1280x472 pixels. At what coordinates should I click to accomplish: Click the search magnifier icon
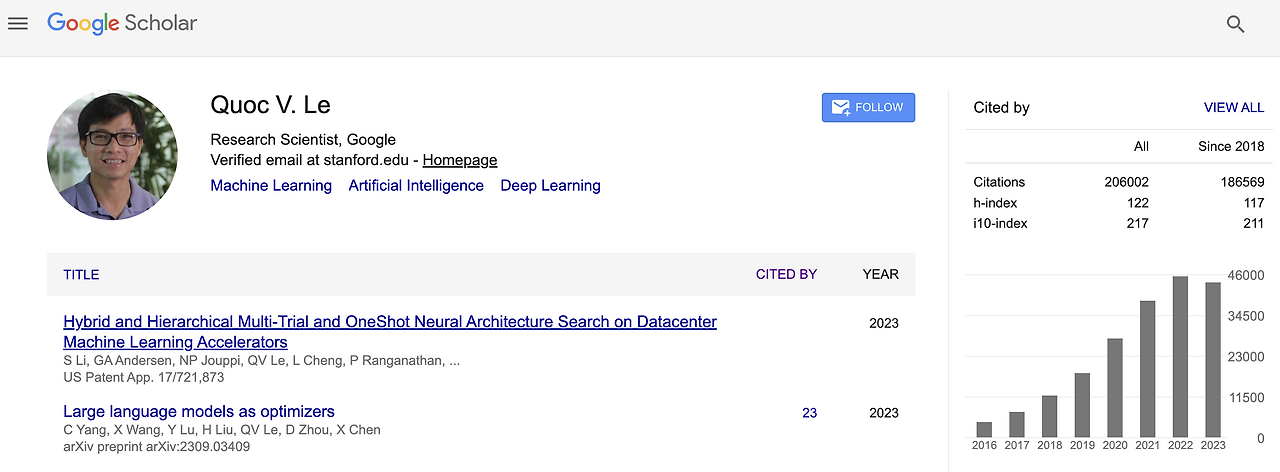(x=1235, y=24)
